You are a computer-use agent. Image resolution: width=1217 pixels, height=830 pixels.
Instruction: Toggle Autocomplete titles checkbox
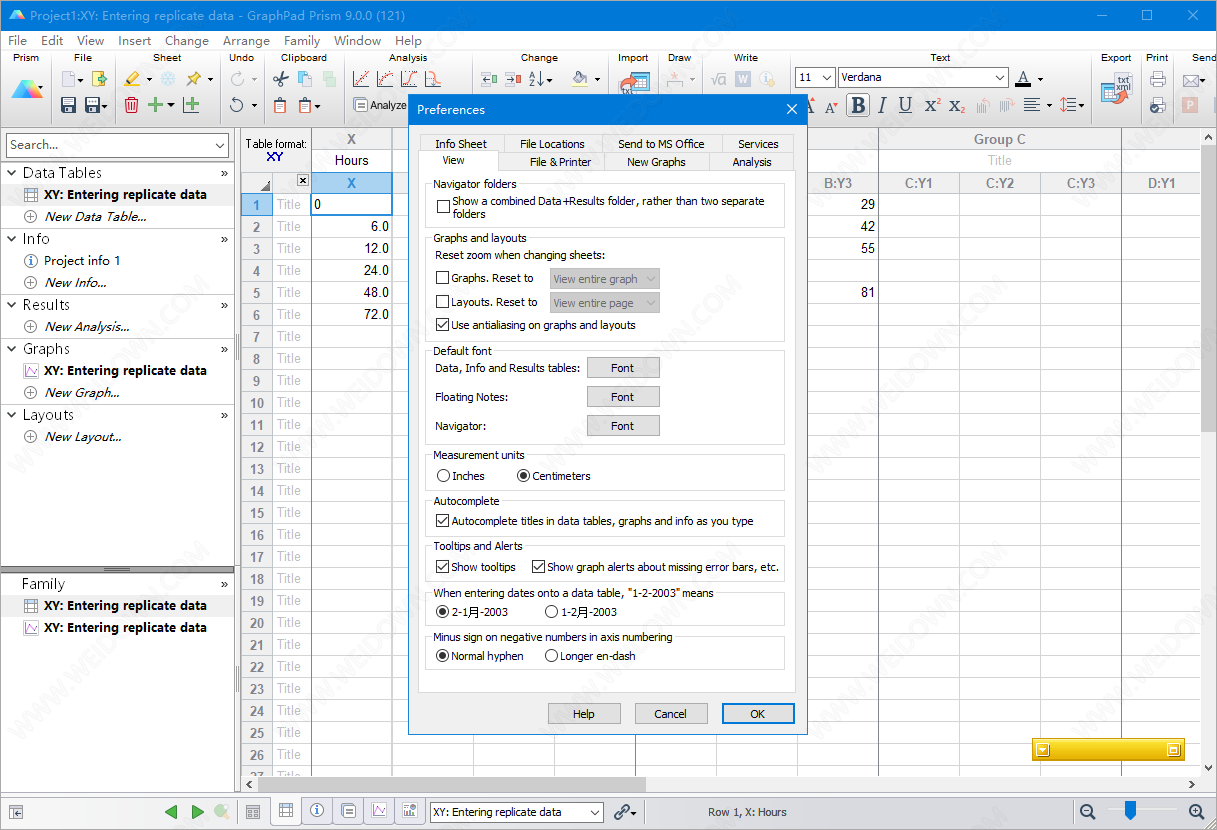pyautogui.click(x=443, y=521)
